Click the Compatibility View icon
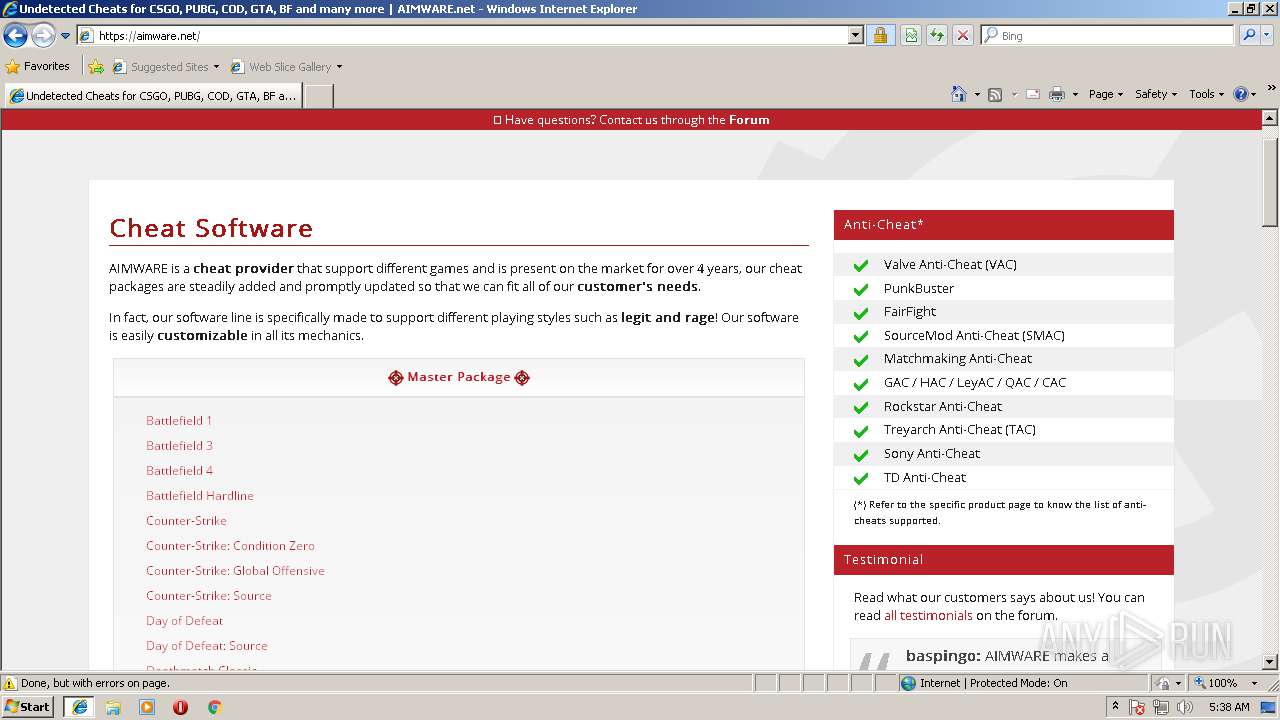The height and width of the screenshot is (720, 1280). point(911,36)
